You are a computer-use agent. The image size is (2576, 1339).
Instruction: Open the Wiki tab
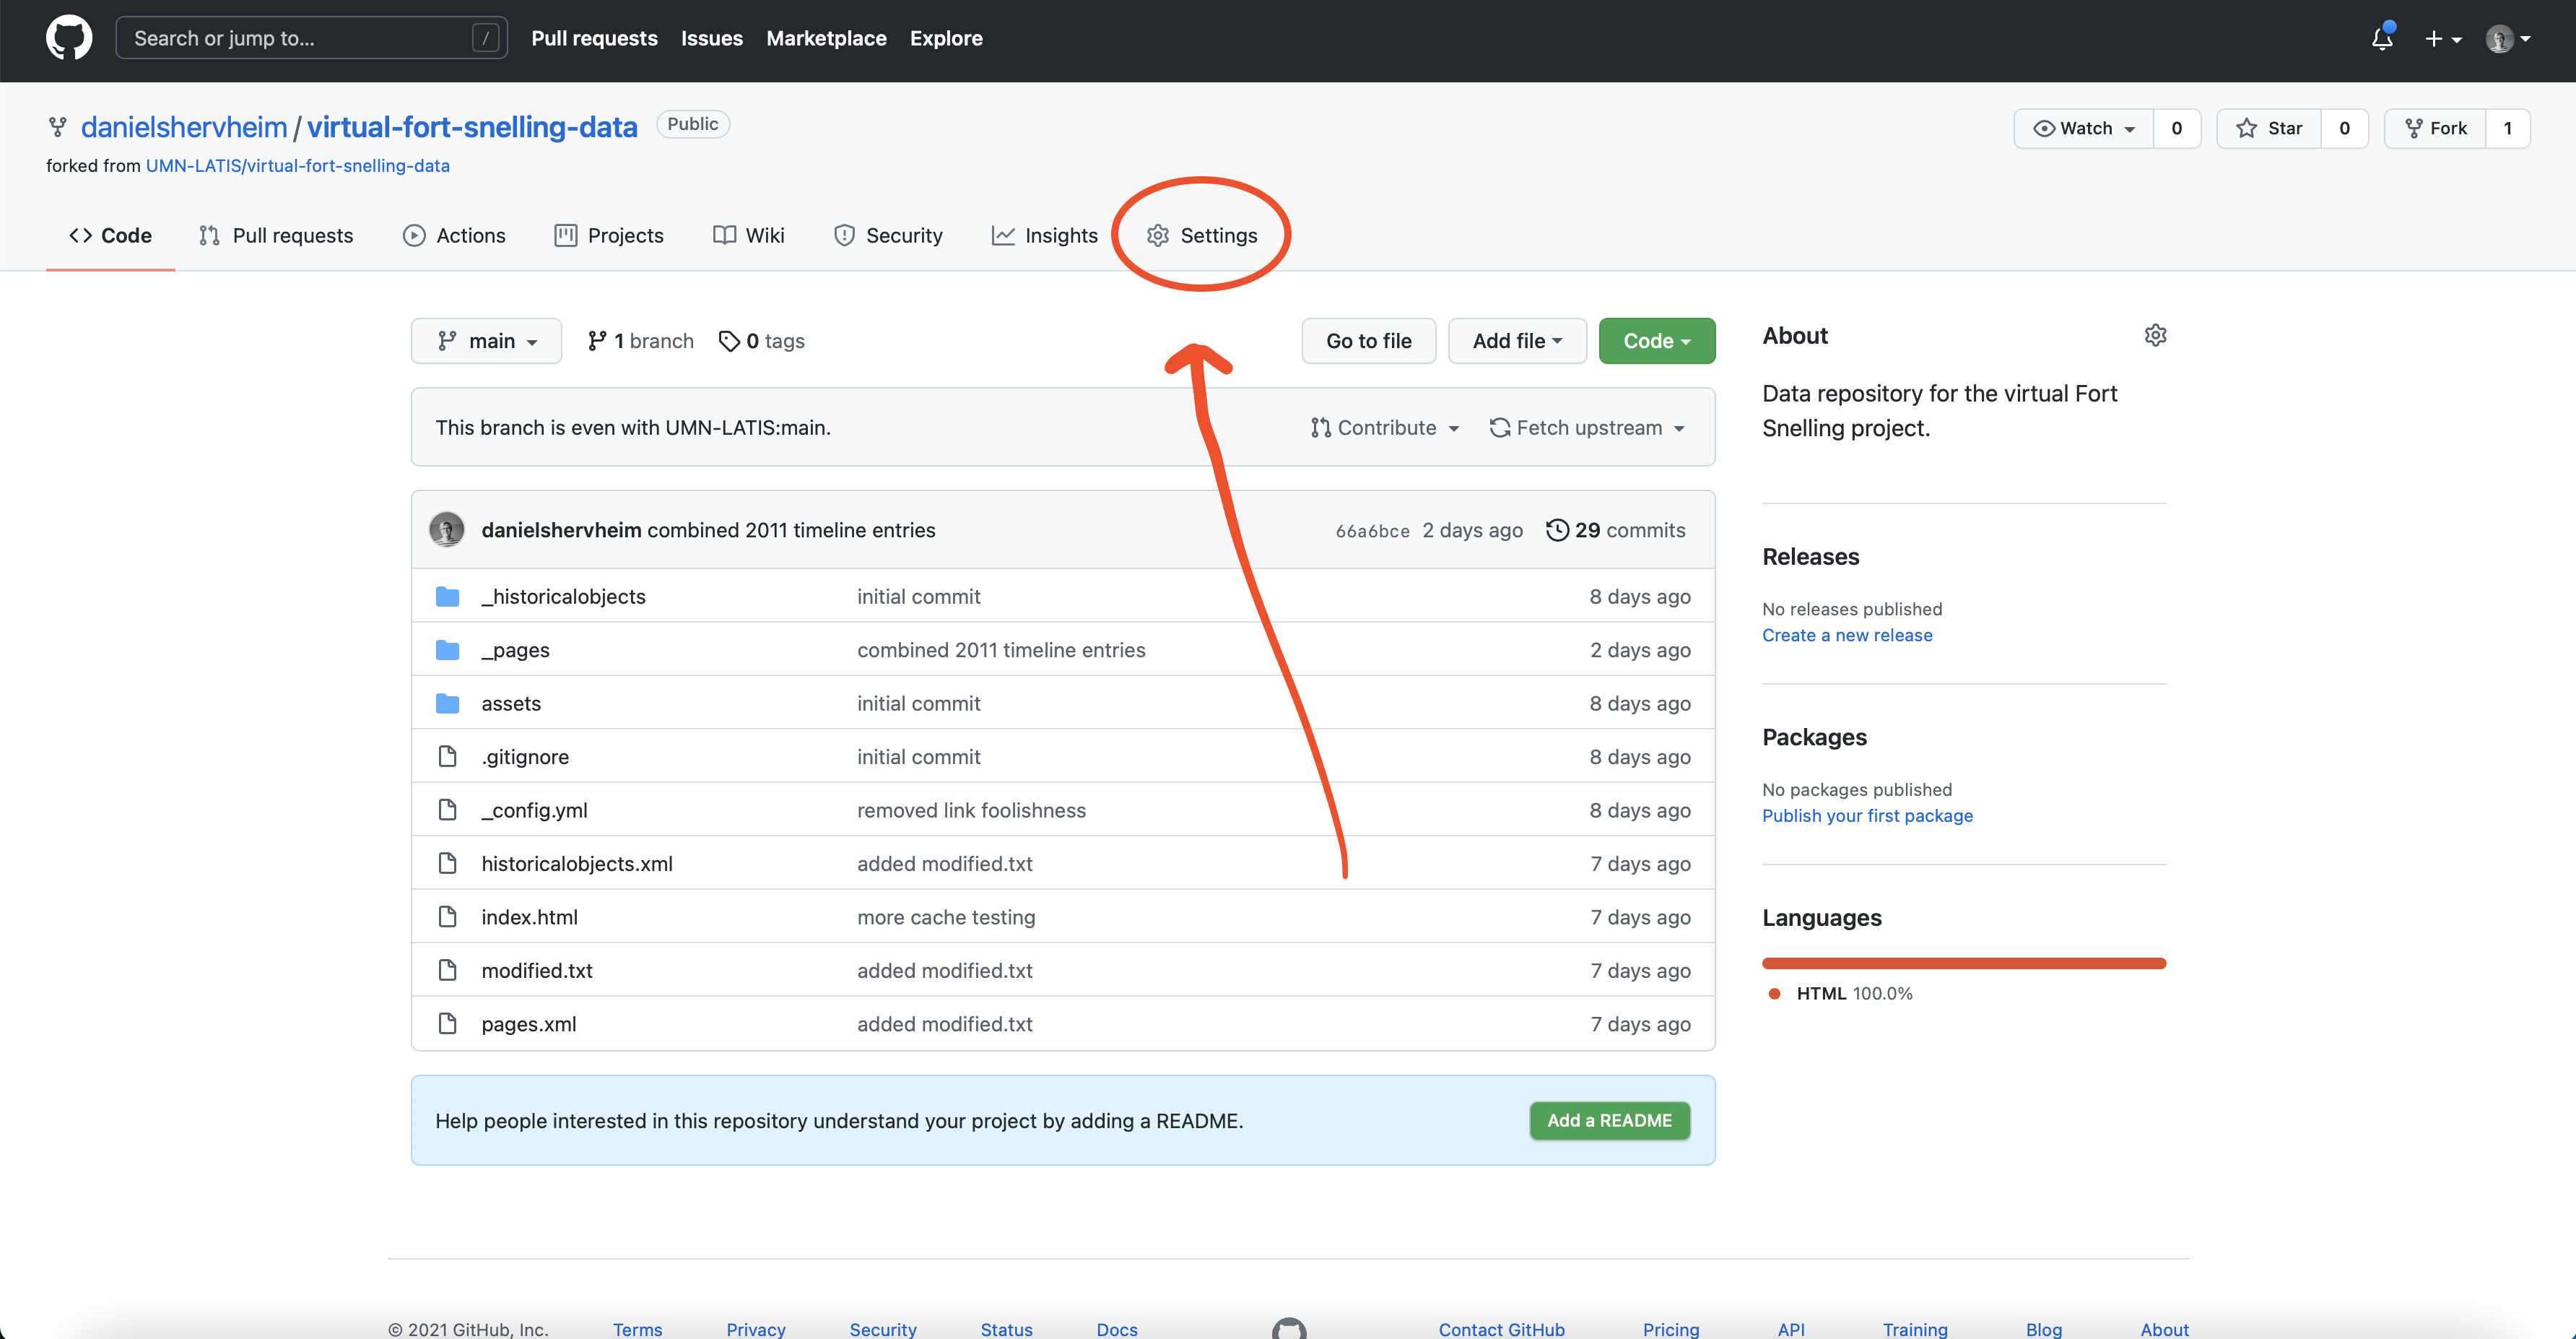click(749, 235)
